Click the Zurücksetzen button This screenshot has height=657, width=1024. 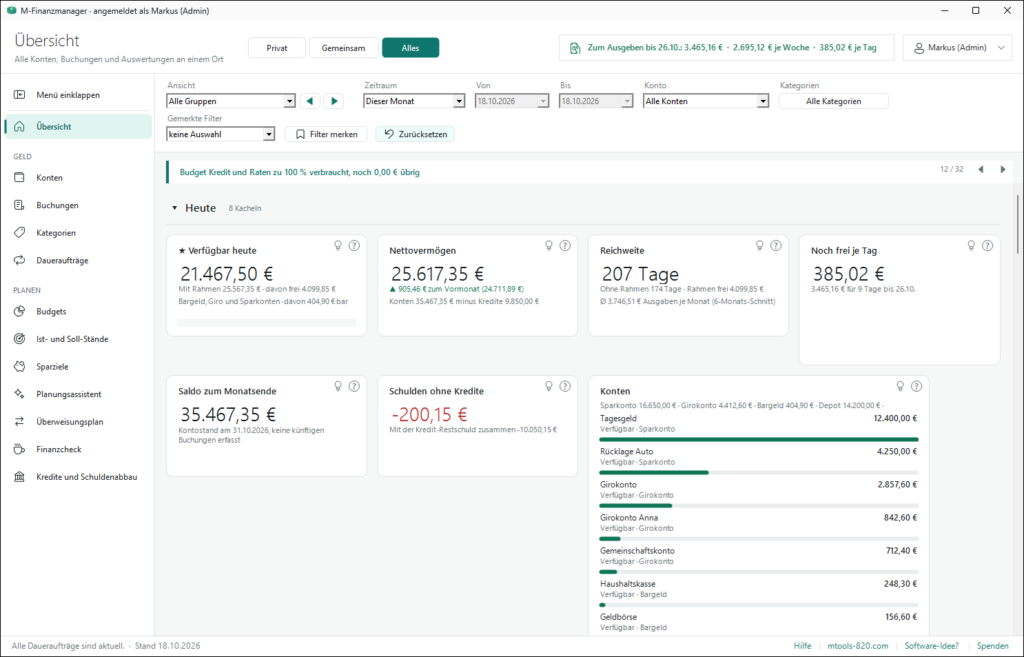point(415,134)
